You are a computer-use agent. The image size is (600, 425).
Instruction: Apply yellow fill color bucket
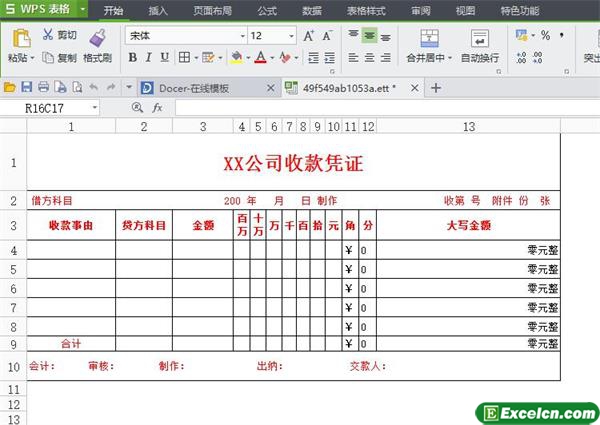click(236, 58)
